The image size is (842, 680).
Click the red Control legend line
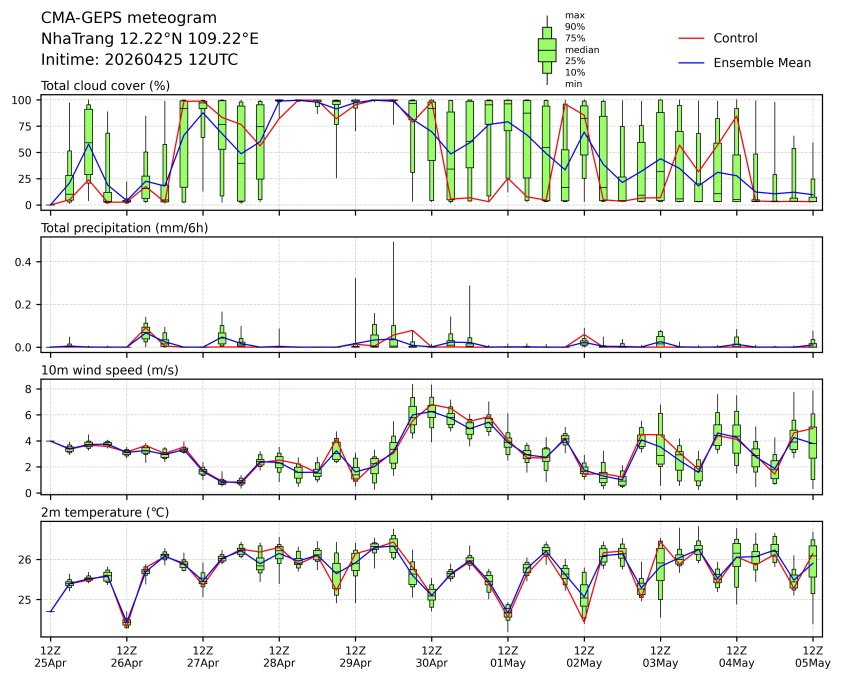pyautogui.click(x=692, y=38)
